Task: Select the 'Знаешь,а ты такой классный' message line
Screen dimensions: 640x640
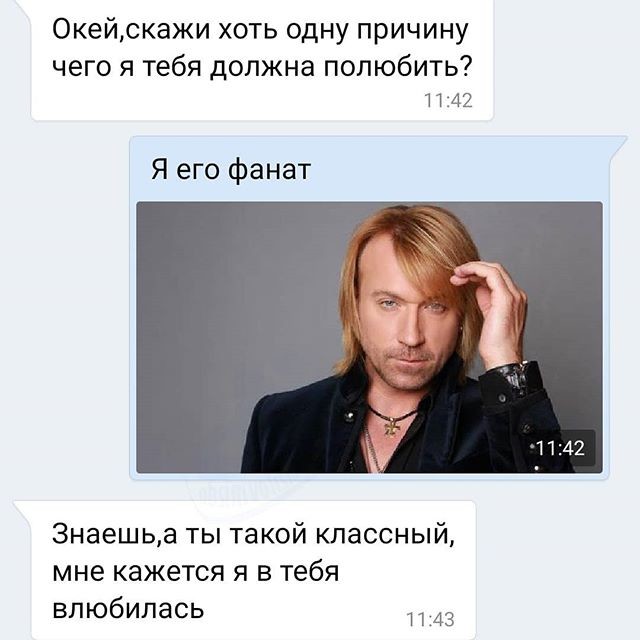Action: [x=253, y=534]
